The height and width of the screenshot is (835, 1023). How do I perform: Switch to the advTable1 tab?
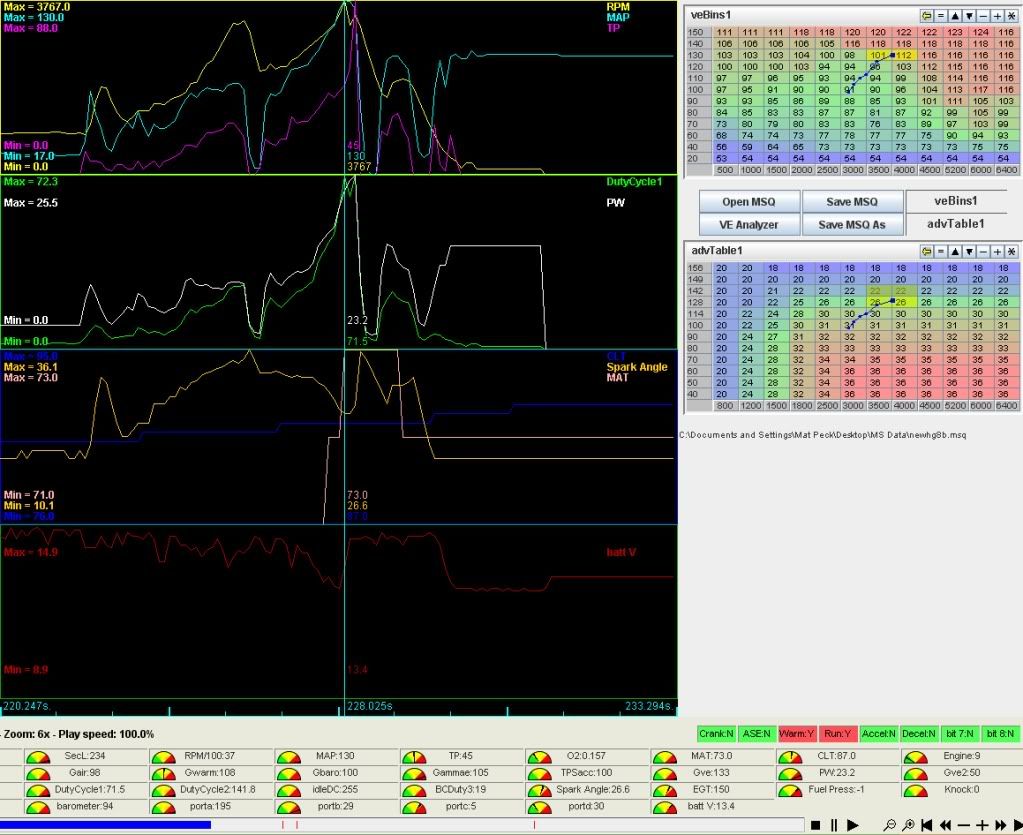tap(957, 224)
